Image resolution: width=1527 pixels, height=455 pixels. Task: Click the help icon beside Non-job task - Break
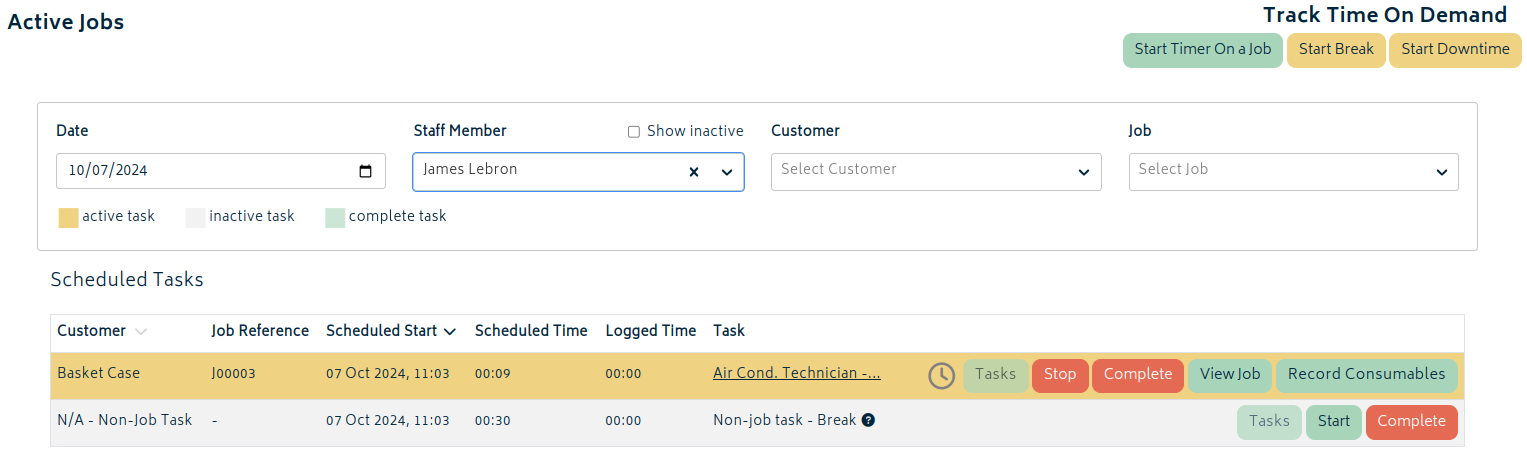[x=868, y=421]
